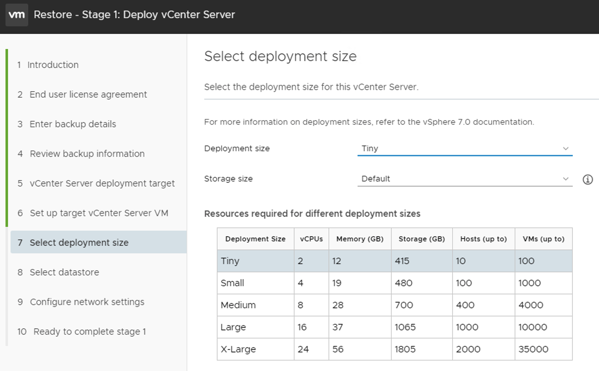The width and height of the screenshot is (599, 371).
Task: Select step 8 Select datastore
Action: [x=58, y=272]
